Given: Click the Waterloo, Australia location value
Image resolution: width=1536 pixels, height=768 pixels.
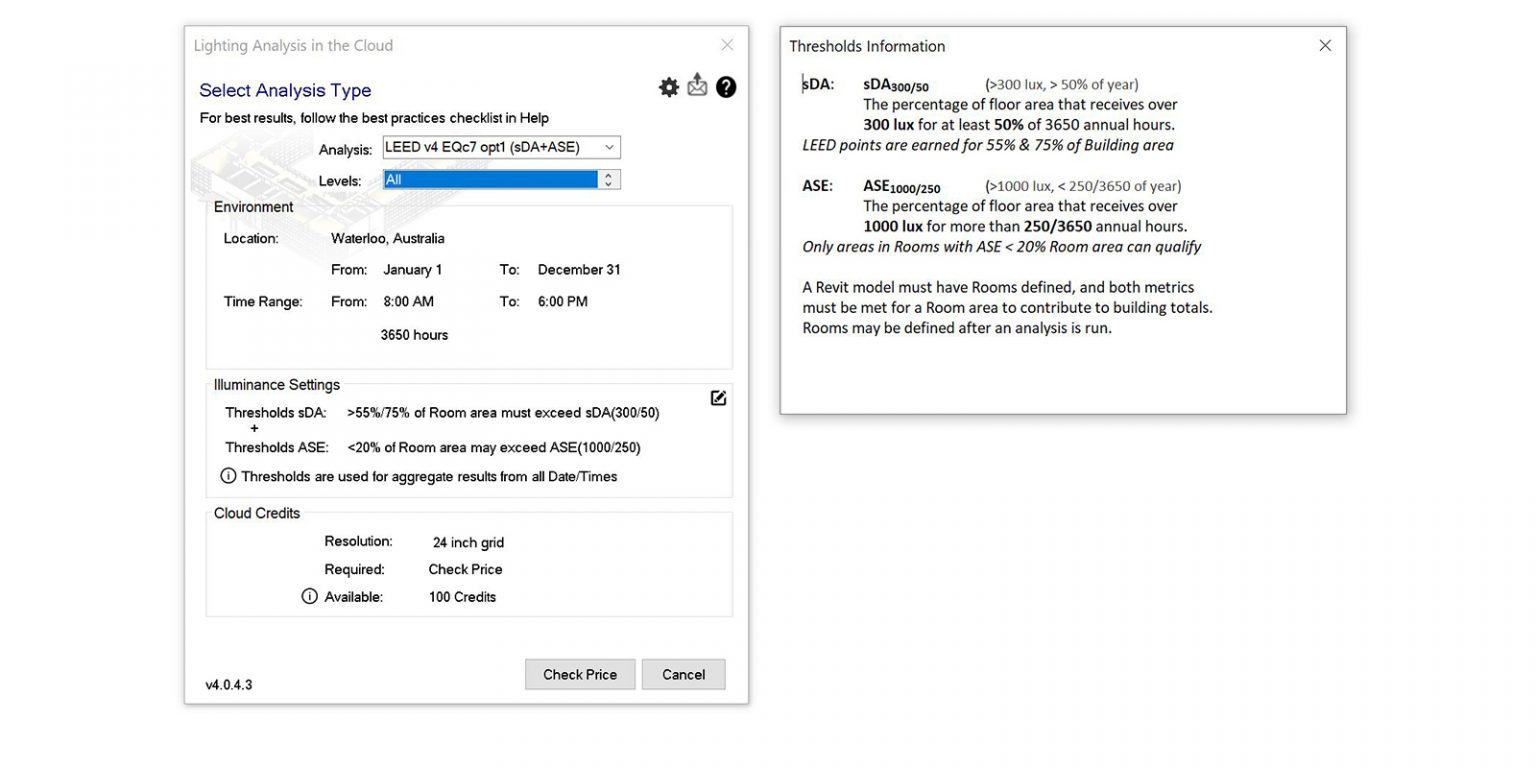Looking at the screenshot, I should point(388,239).
